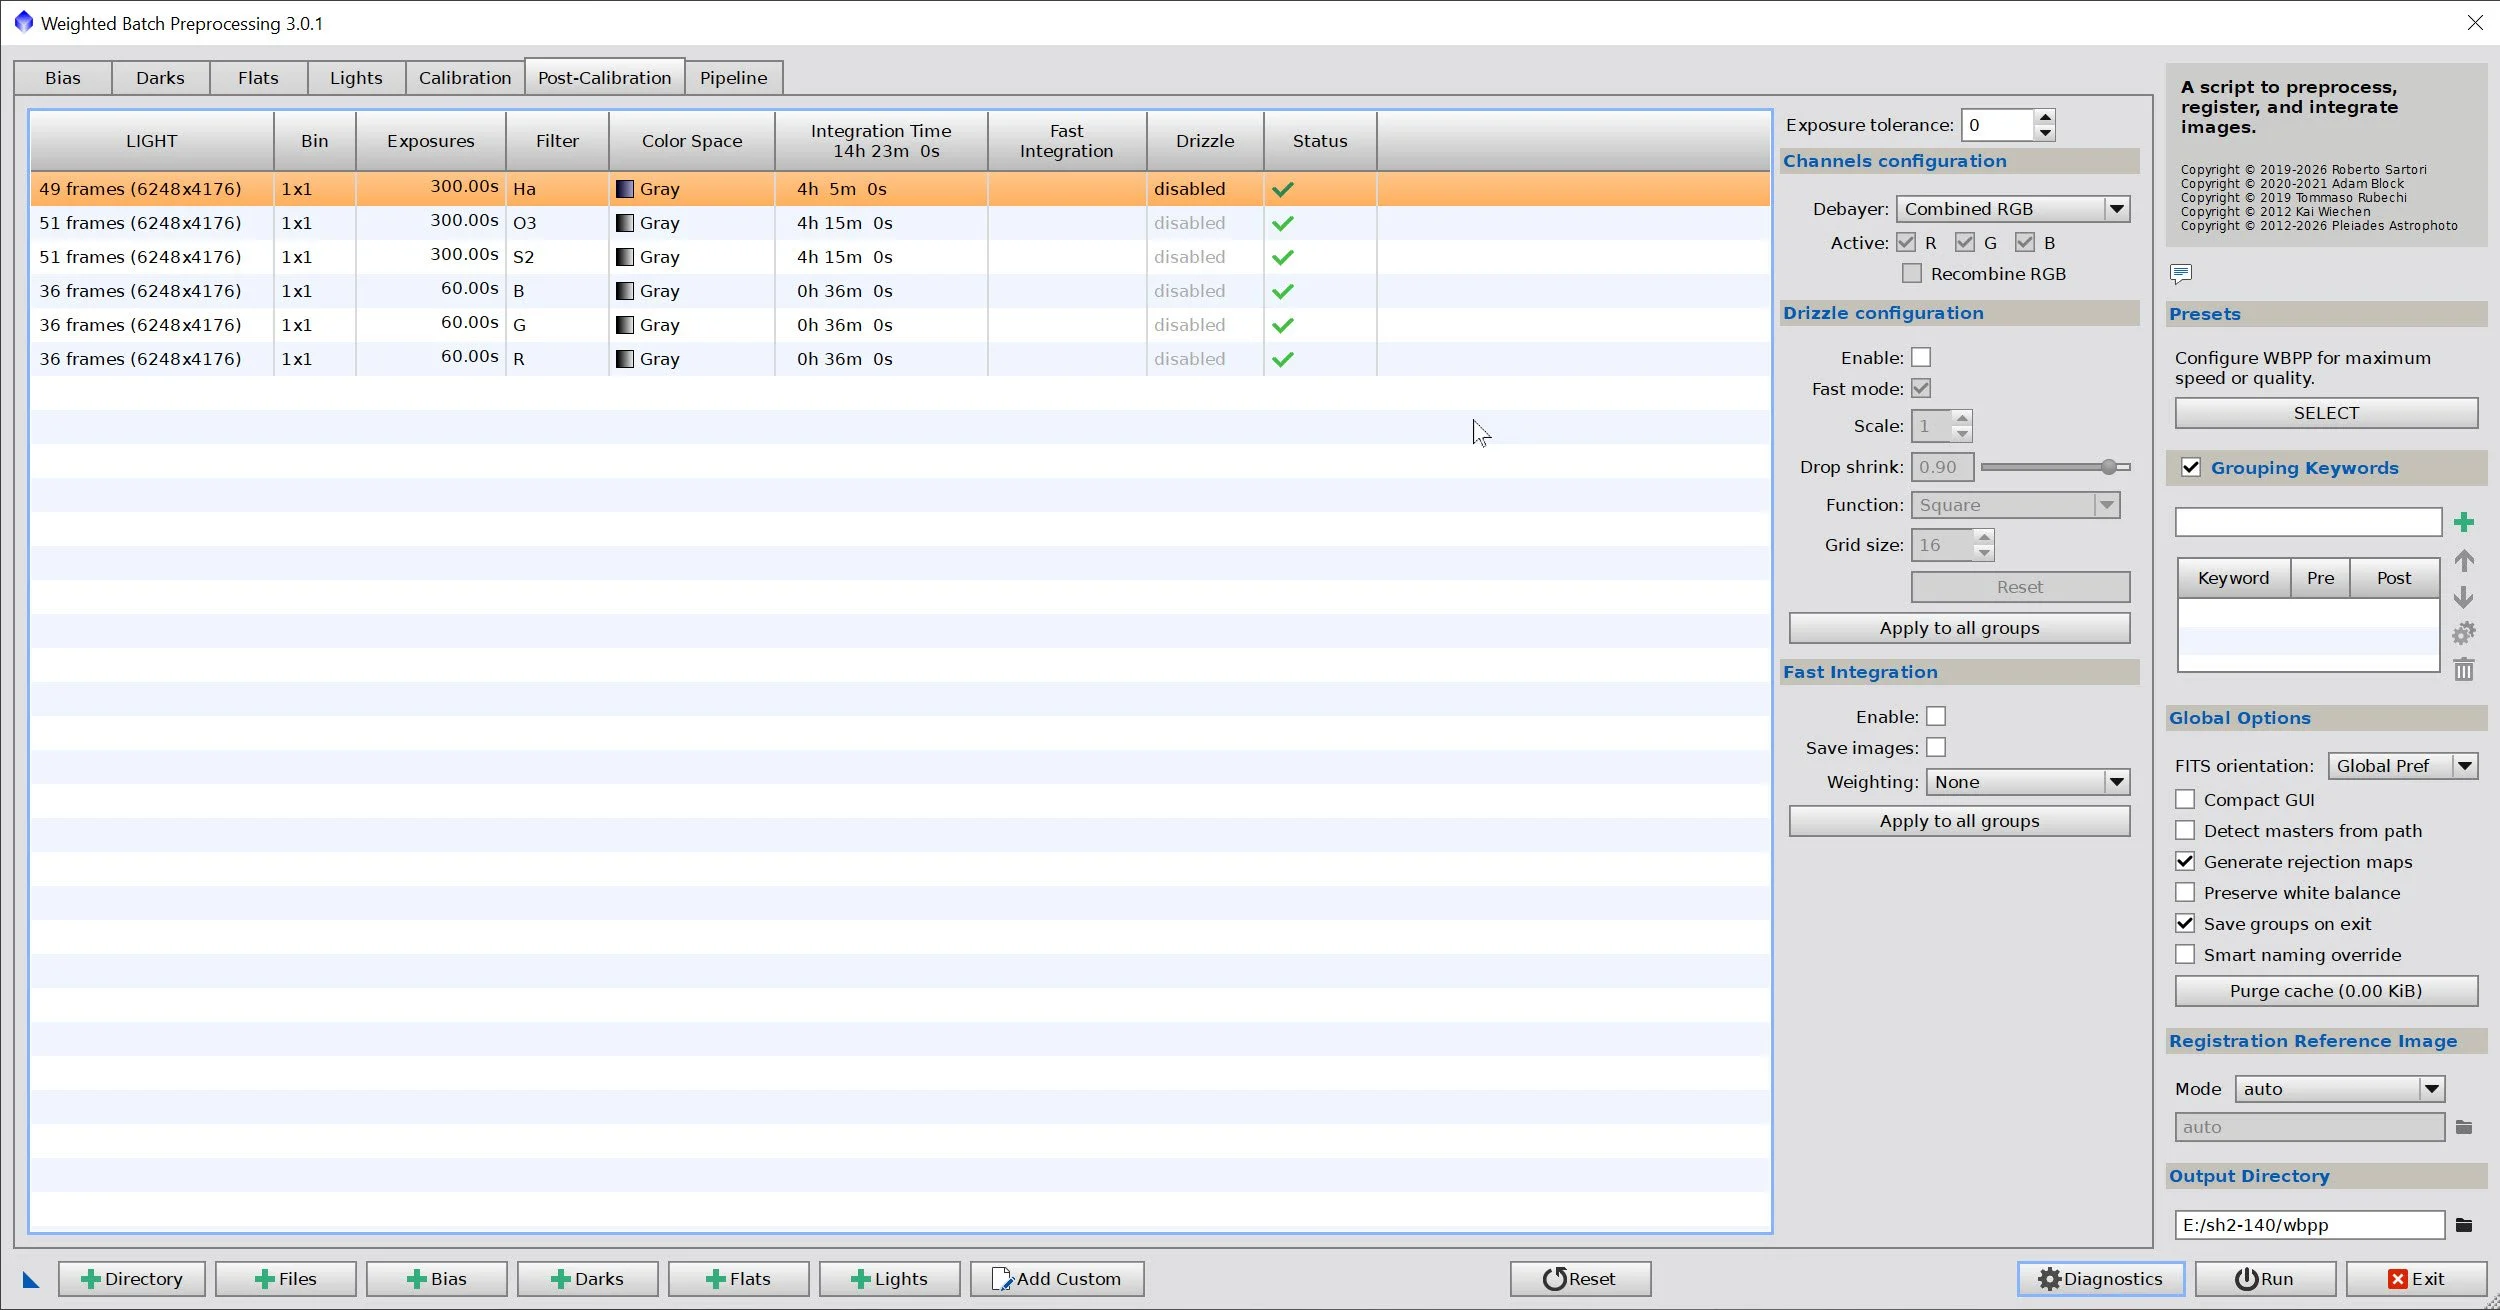Switch to the Lights tab

coord(356,78)
